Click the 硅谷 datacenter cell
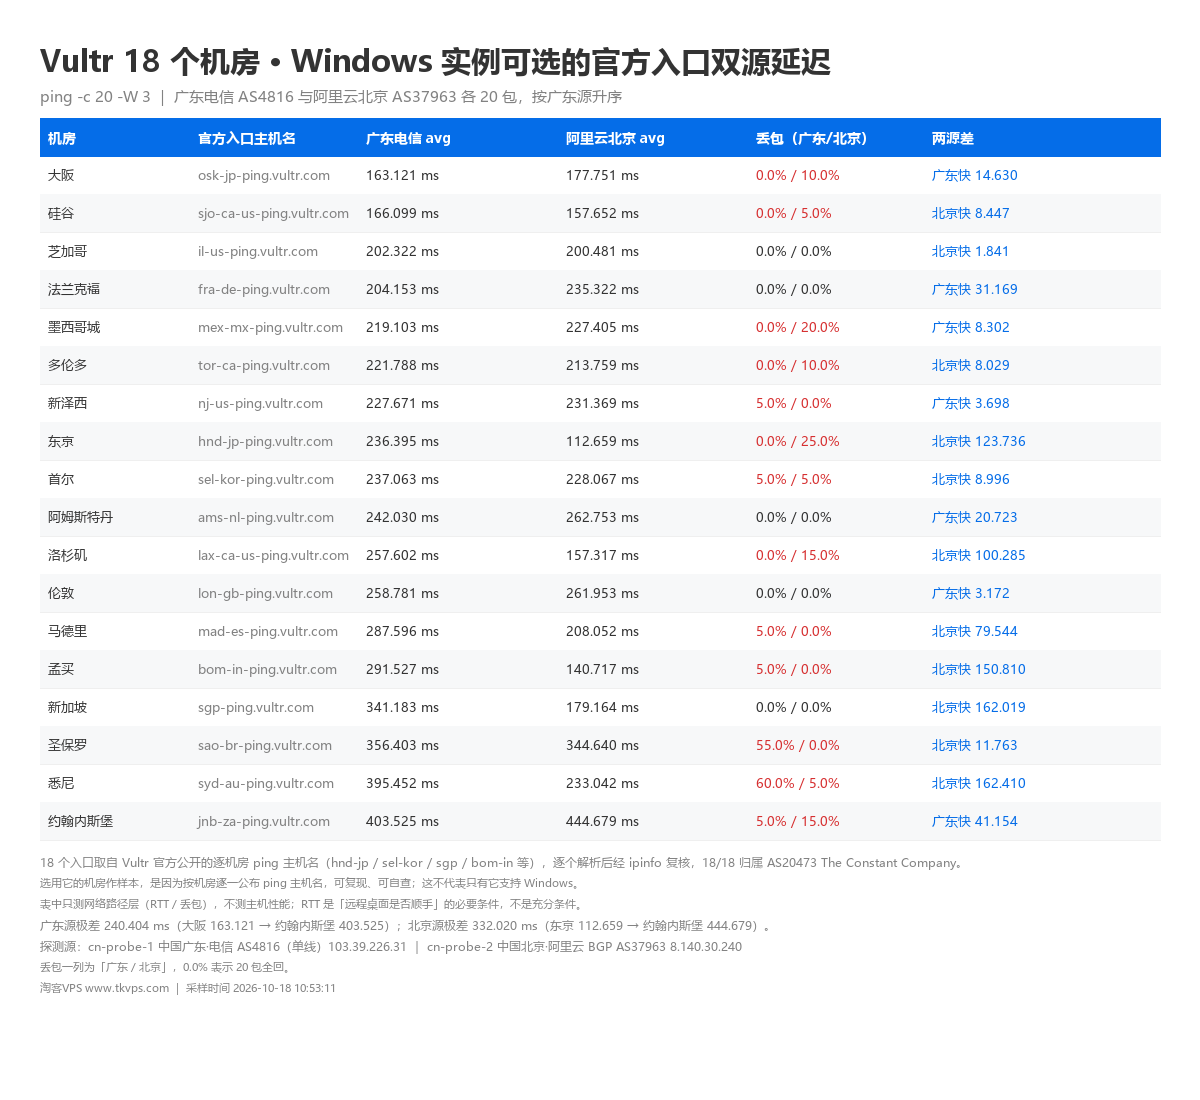Image resolution: width=1200 pixels, height=1100 pixels. click(61, 213)
